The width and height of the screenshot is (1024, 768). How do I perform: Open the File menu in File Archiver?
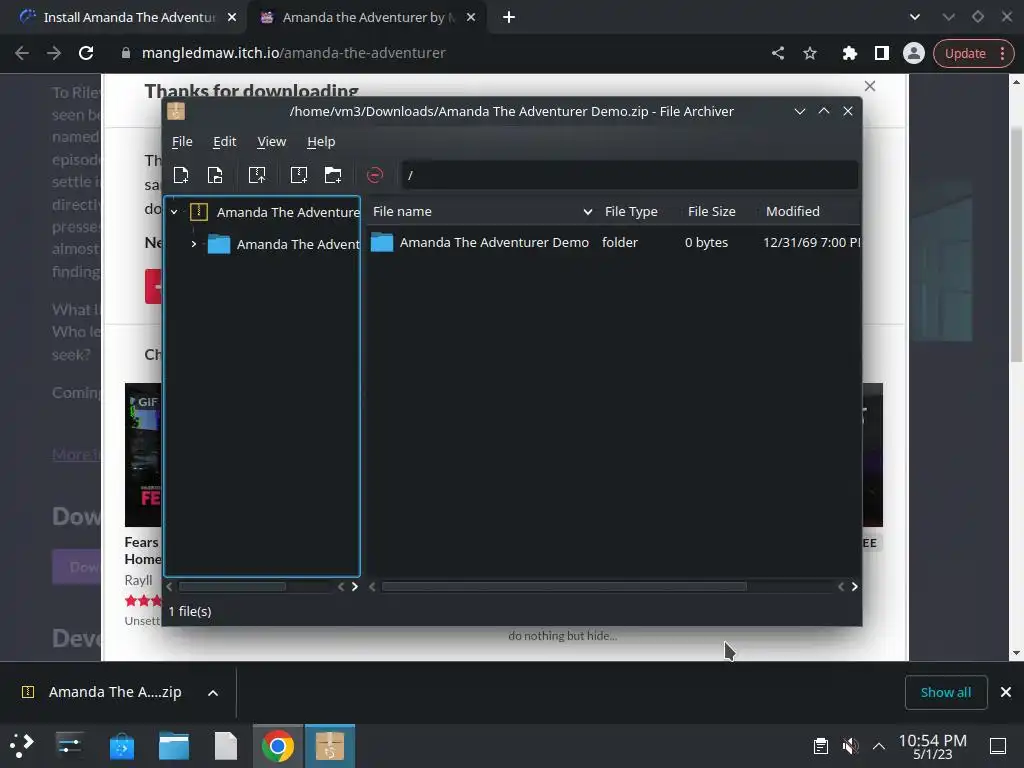point(182,142)
